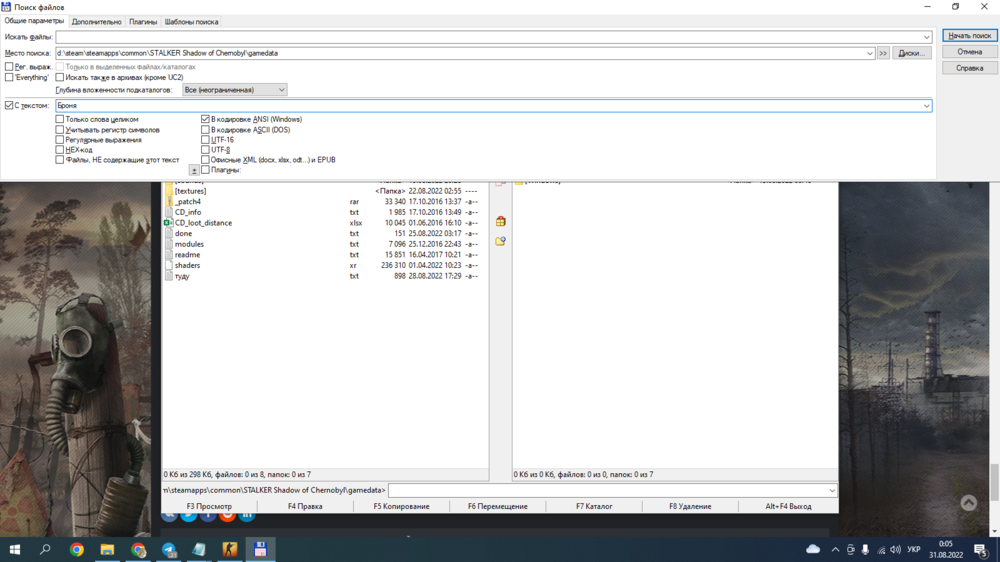Click the CD_loot_distance xlsx file icon

pyautogui.click(x=169, y=223)
